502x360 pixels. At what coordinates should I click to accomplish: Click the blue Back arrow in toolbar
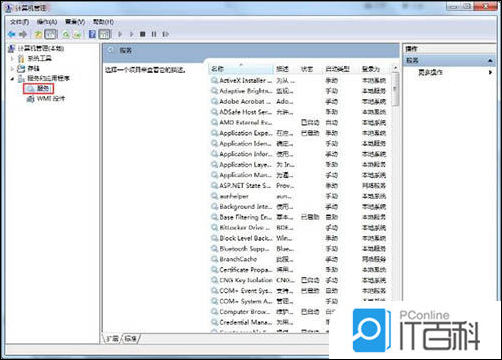click(12, 34)
